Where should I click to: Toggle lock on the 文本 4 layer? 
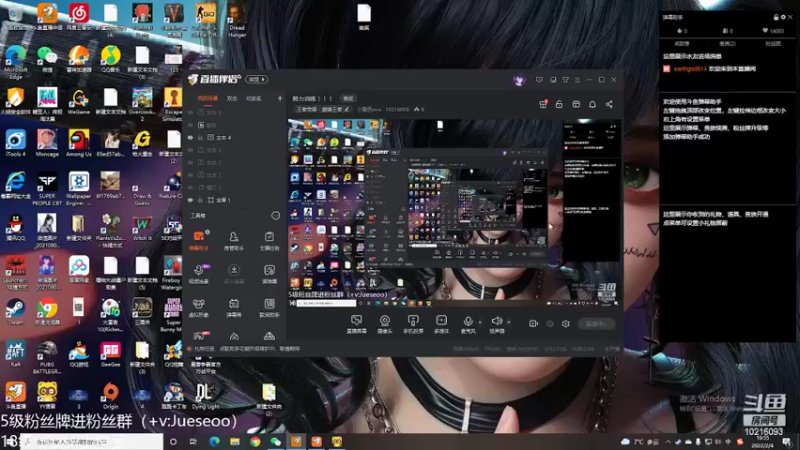tap(201, 138)
